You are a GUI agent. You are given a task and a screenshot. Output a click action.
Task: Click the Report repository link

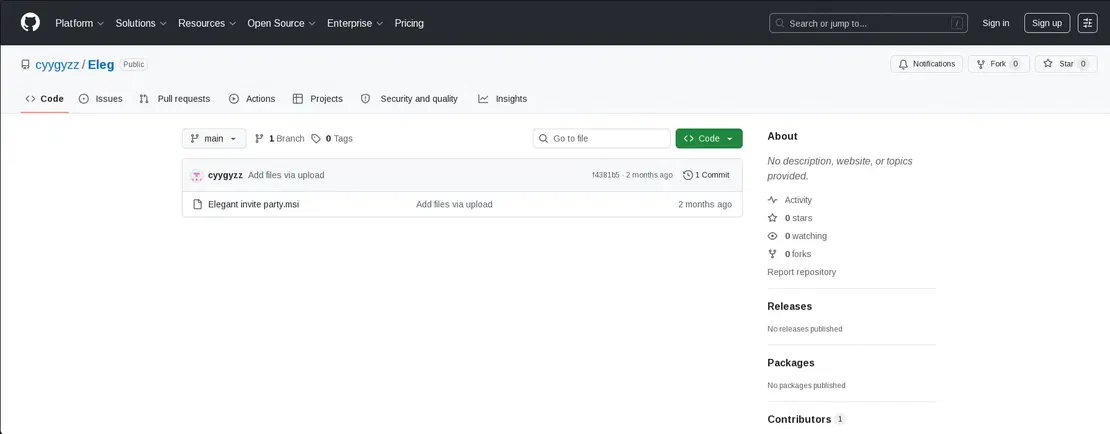801,272
